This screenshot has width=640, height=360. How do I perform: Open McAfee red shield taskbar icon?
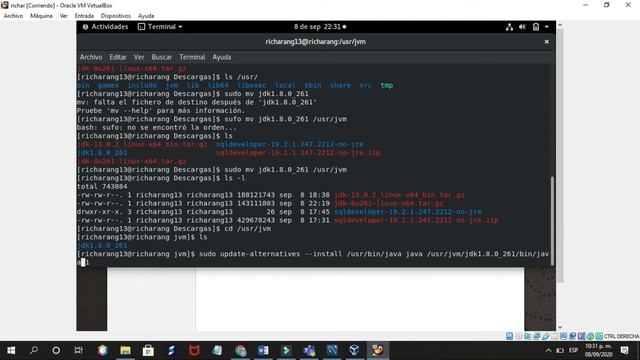(194, 350)
